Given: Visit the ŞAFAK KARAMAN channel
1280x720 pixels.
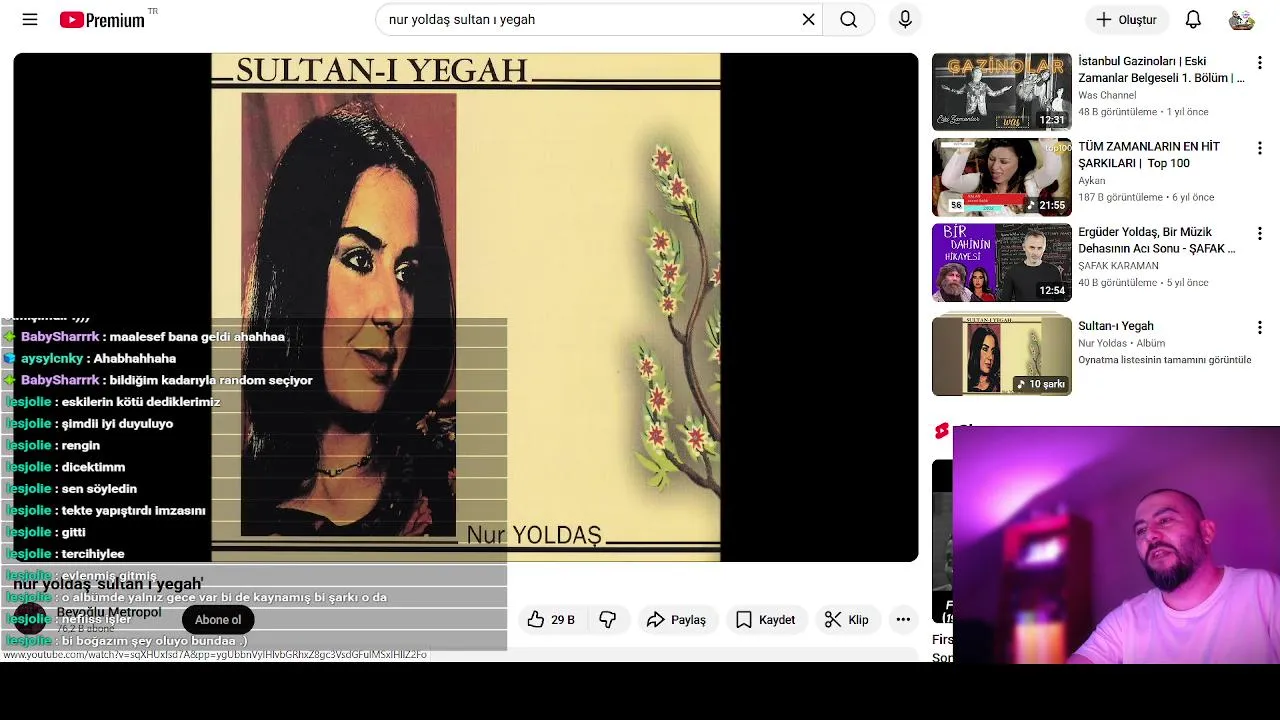Looking at the screenshot, I should point(1118,266).
